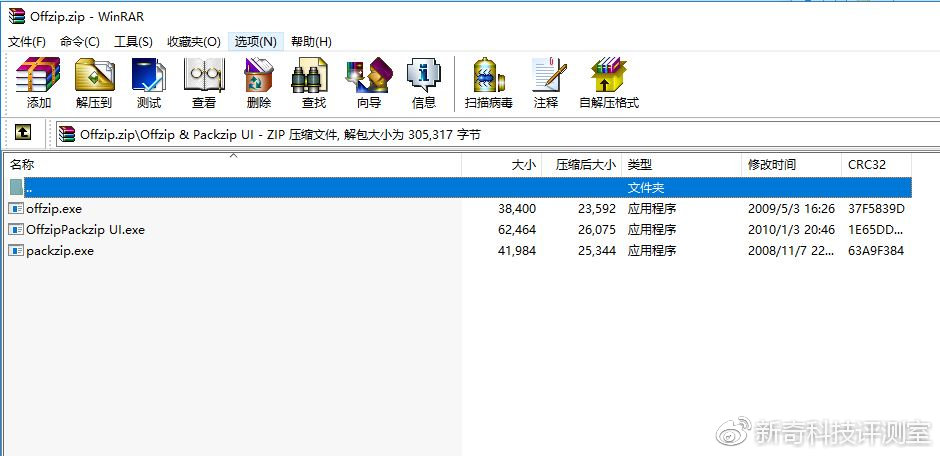Viewport: 940px width, 456px height.
Task: Click the address bar path field
Action: click(498, 135)
